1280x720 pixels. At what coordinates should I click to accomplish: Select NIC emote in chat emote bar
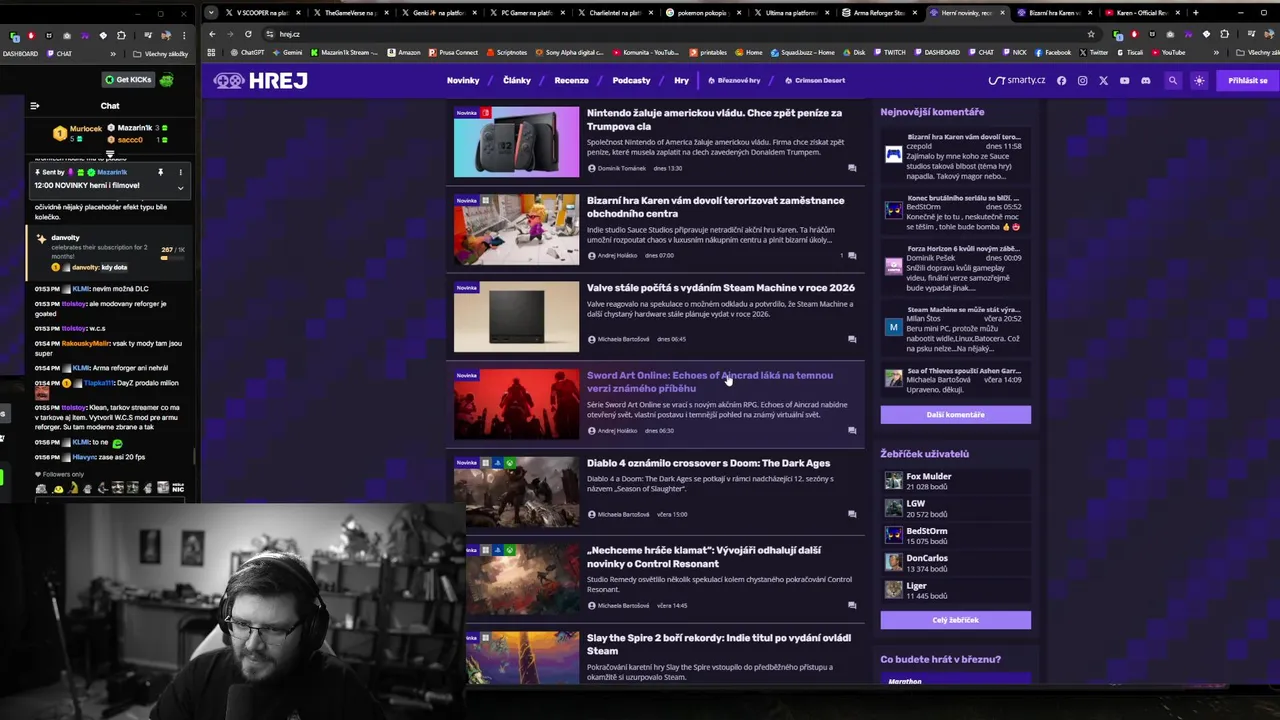pyautogui.click(x=178, y=488)
